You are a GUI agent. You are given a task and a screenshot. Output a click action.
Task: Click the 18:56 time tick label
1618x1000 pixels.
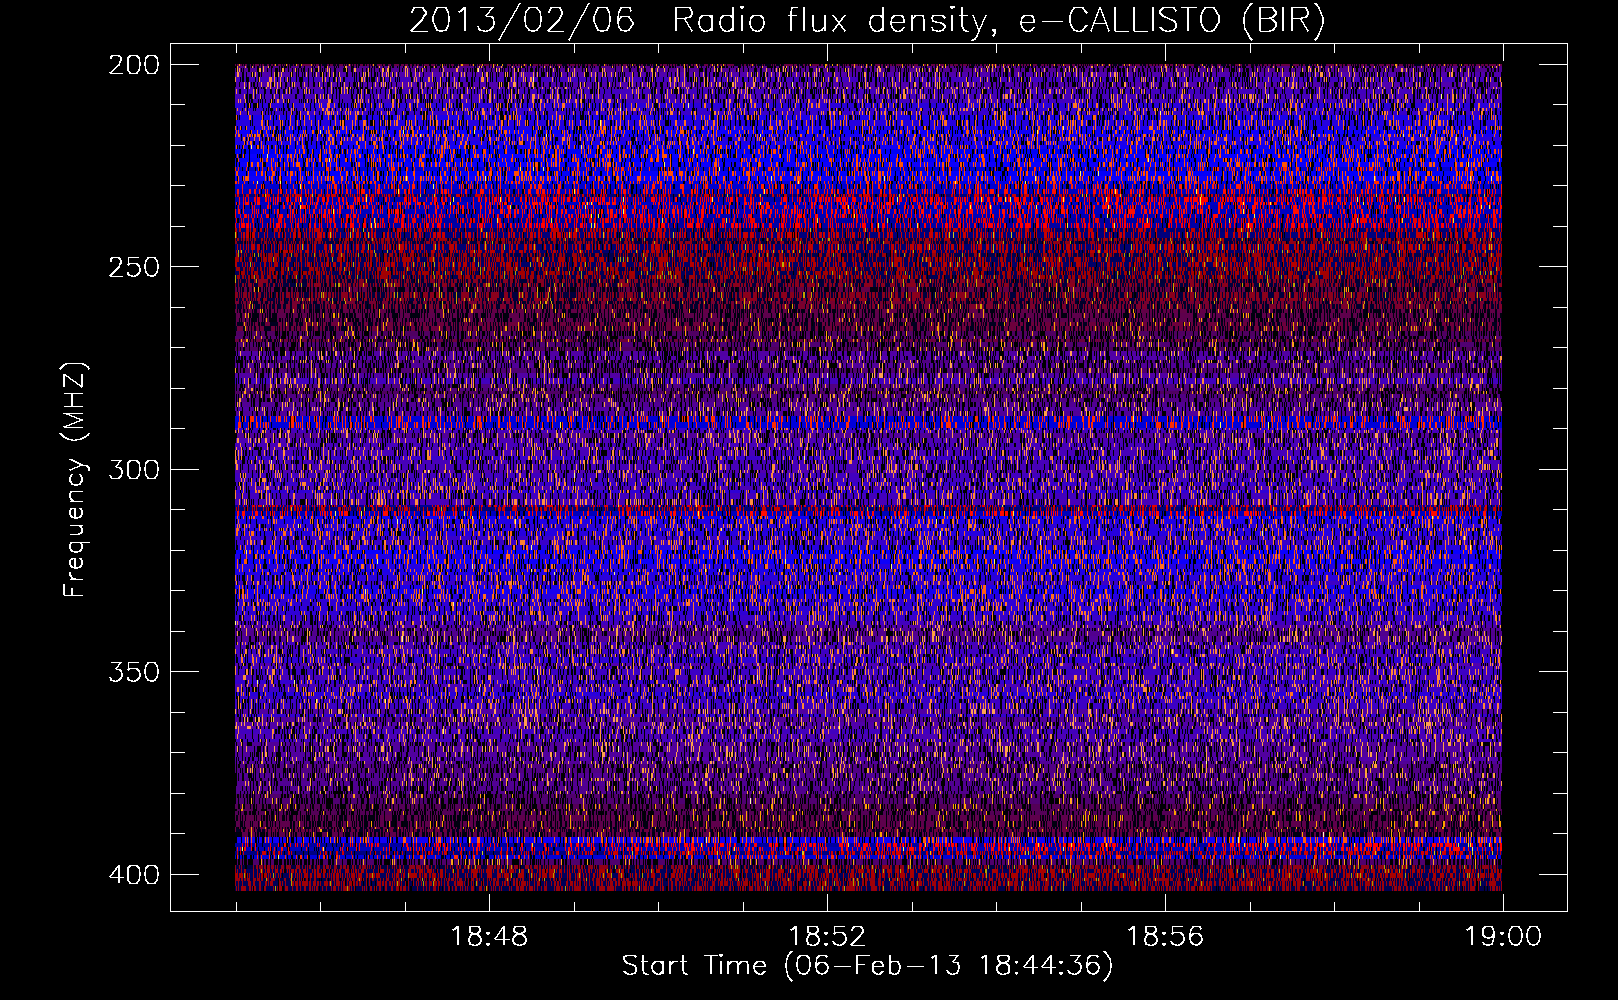(x=1165, y=937)
